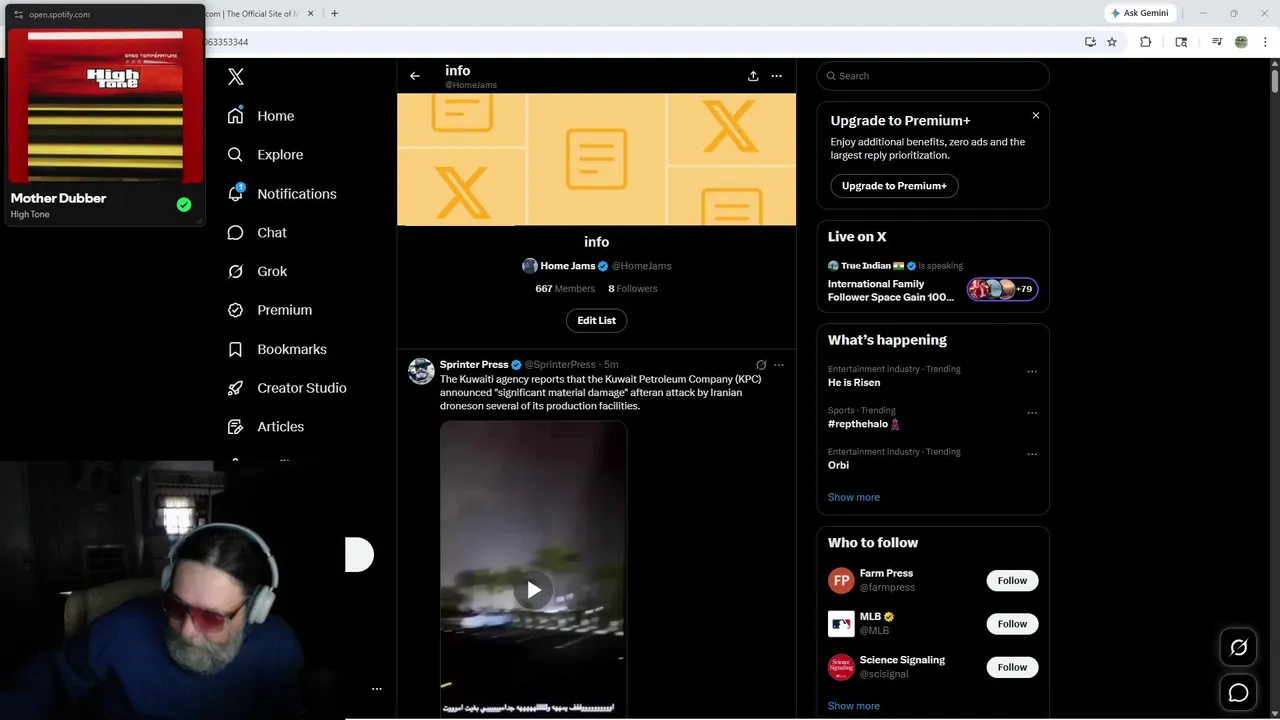Open info list more options
1280x720 pixels.
[776, 76]
